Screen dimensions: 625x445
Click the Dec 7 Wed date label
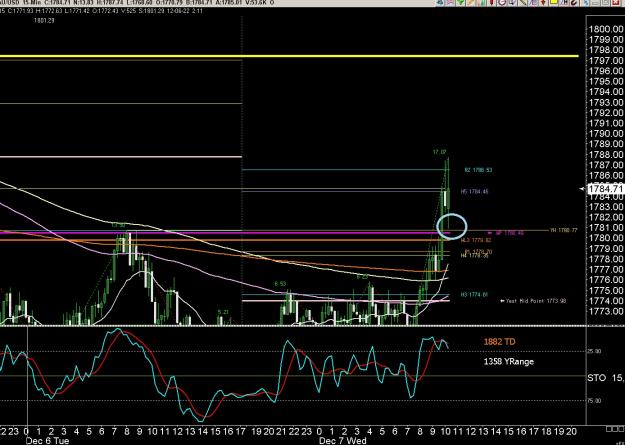point(343,441)
